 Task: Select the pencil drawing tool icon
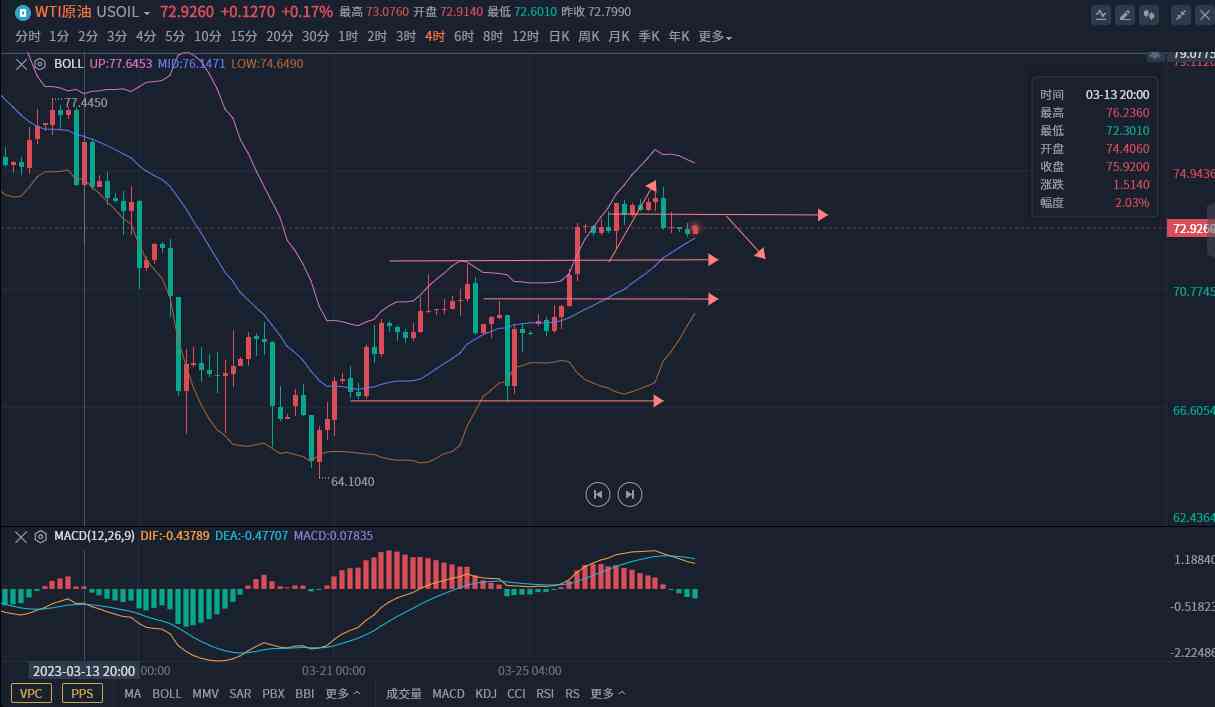click(x=1125, y=14)
